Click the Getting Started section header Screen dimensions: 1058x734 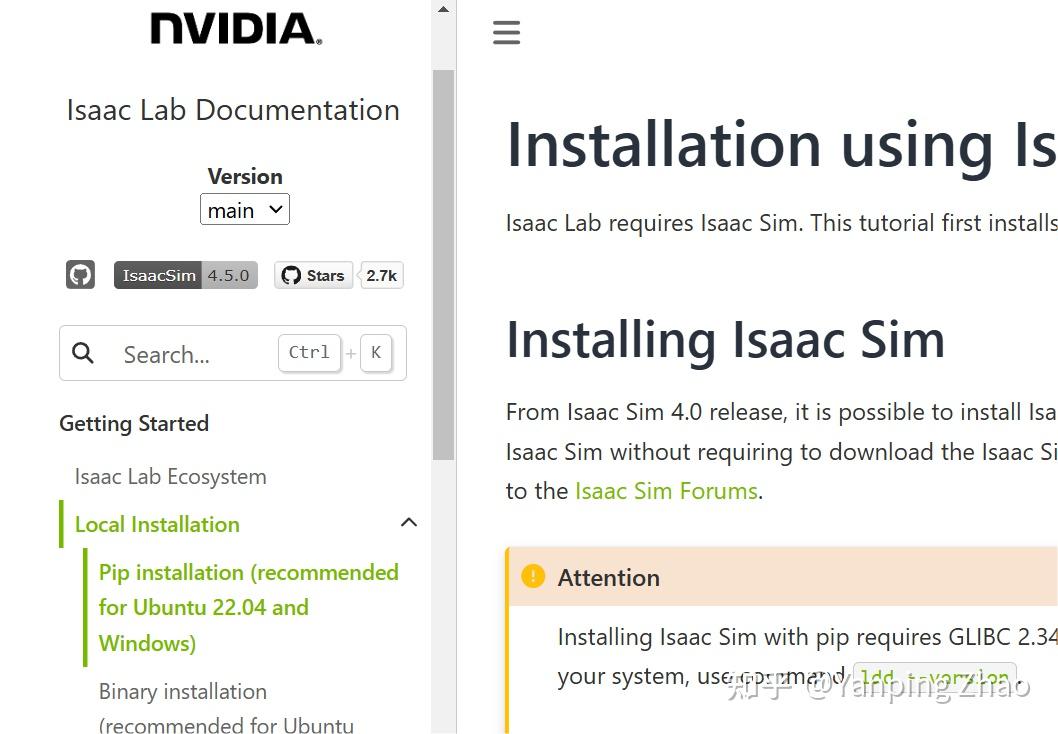(134, 423)
